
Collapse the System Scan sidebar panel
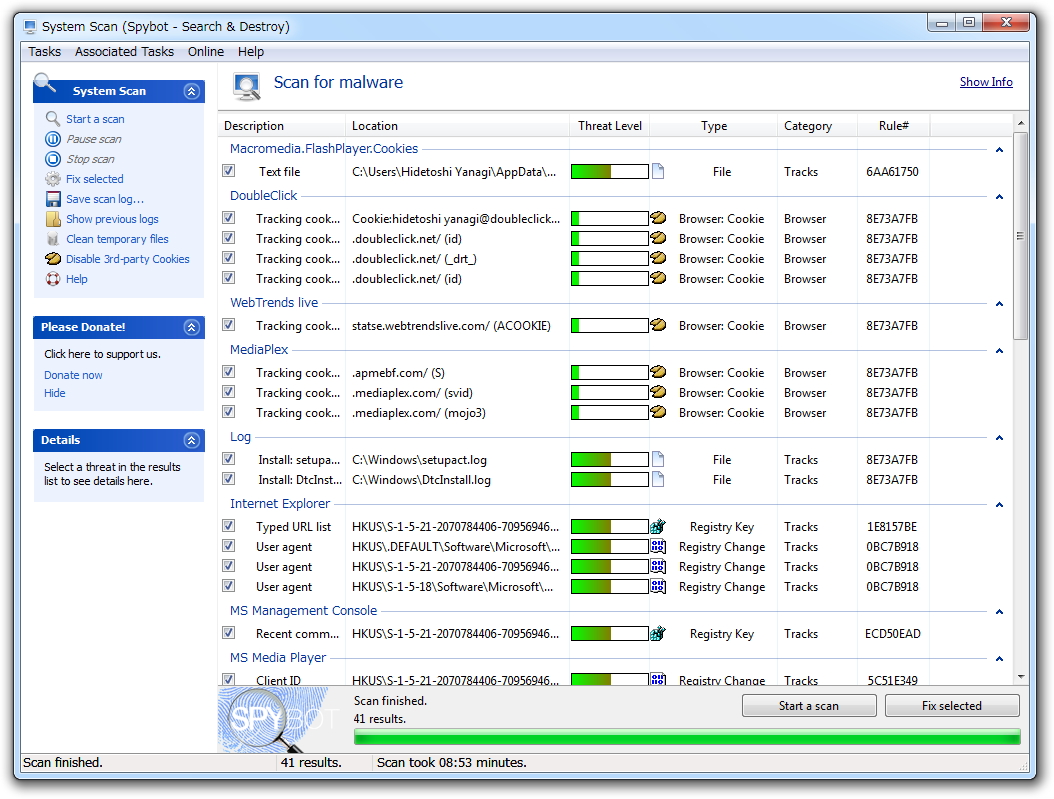192,91
